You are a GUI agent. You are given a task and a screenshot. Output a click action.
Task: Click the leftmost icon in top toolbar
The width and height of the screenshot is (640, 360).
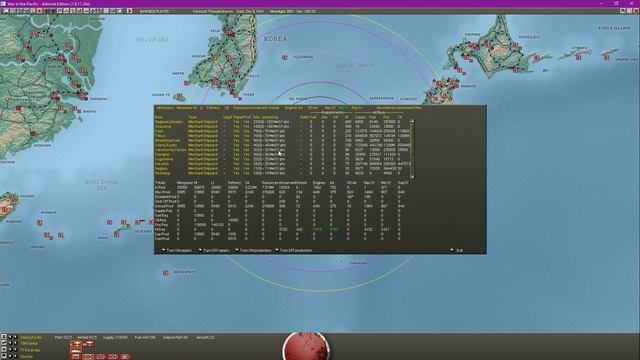point(6,11)
